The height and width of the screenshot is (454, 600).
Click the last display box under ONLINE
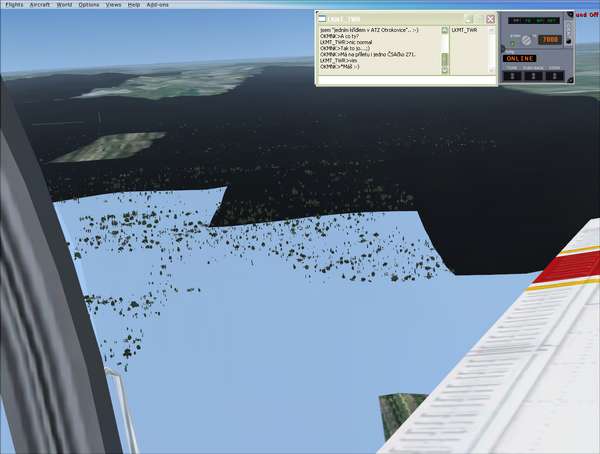coord(554,76)
